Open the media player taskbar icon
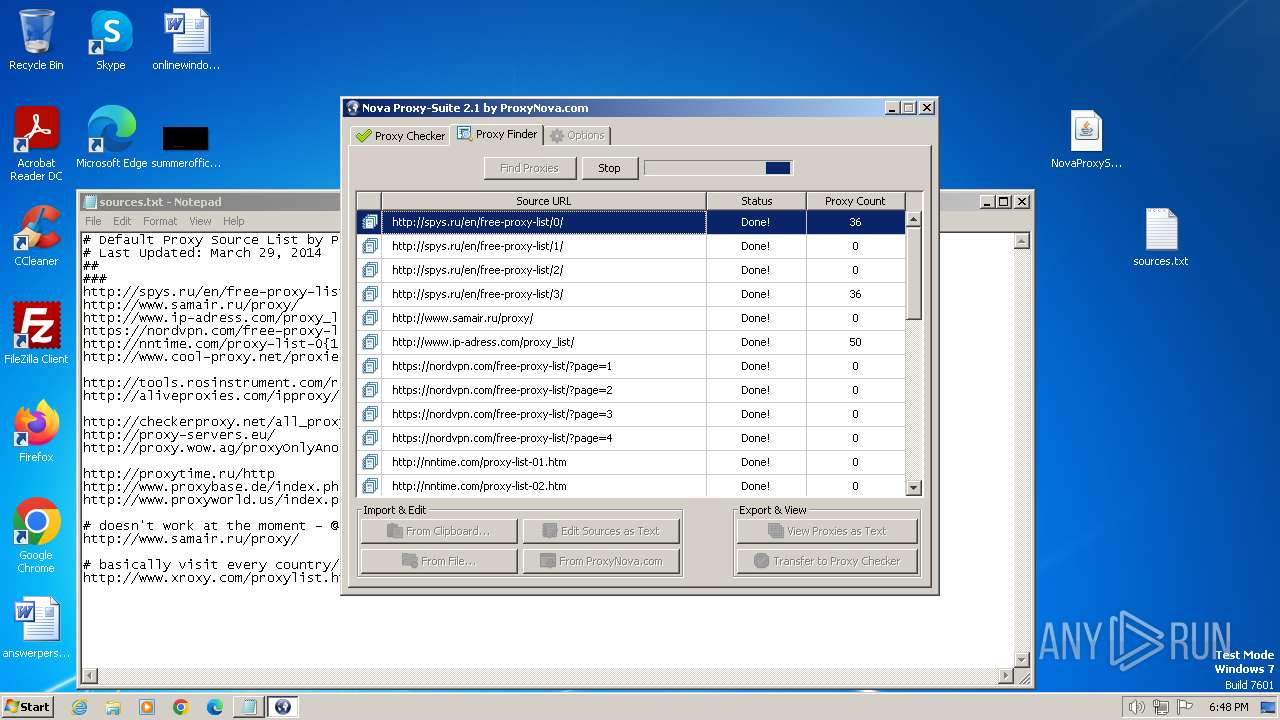Viewport: 1280px width, 720px height. [x=147, y=707]
